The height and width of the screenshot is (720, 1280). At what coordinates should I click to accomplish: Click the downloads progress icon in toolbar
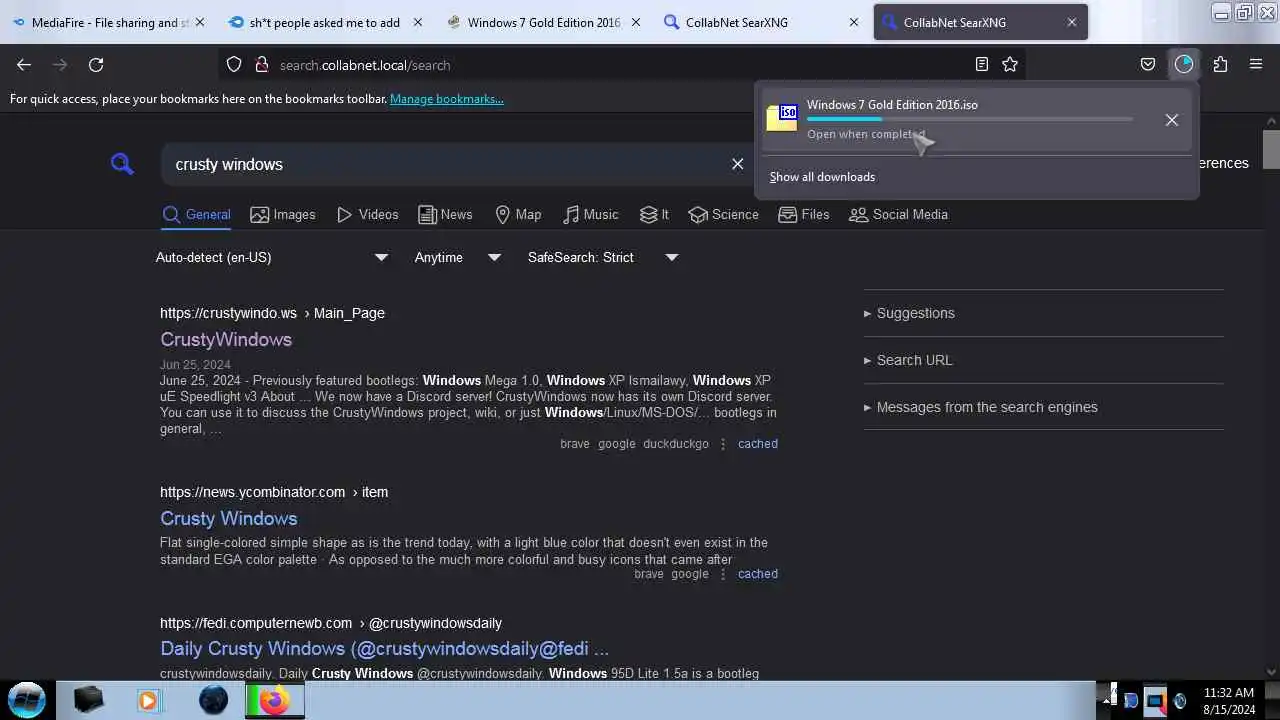coord(1184,65)
